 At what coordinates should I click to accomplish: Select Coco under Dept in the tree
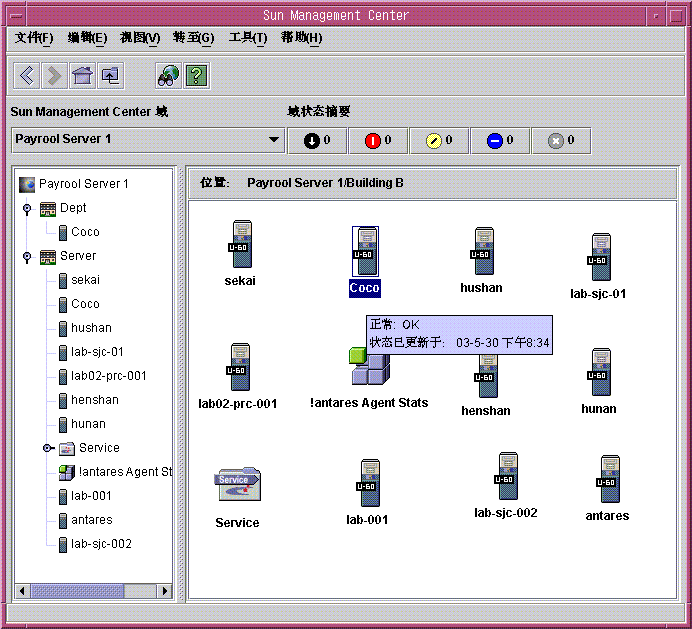(x=79, y=232)
